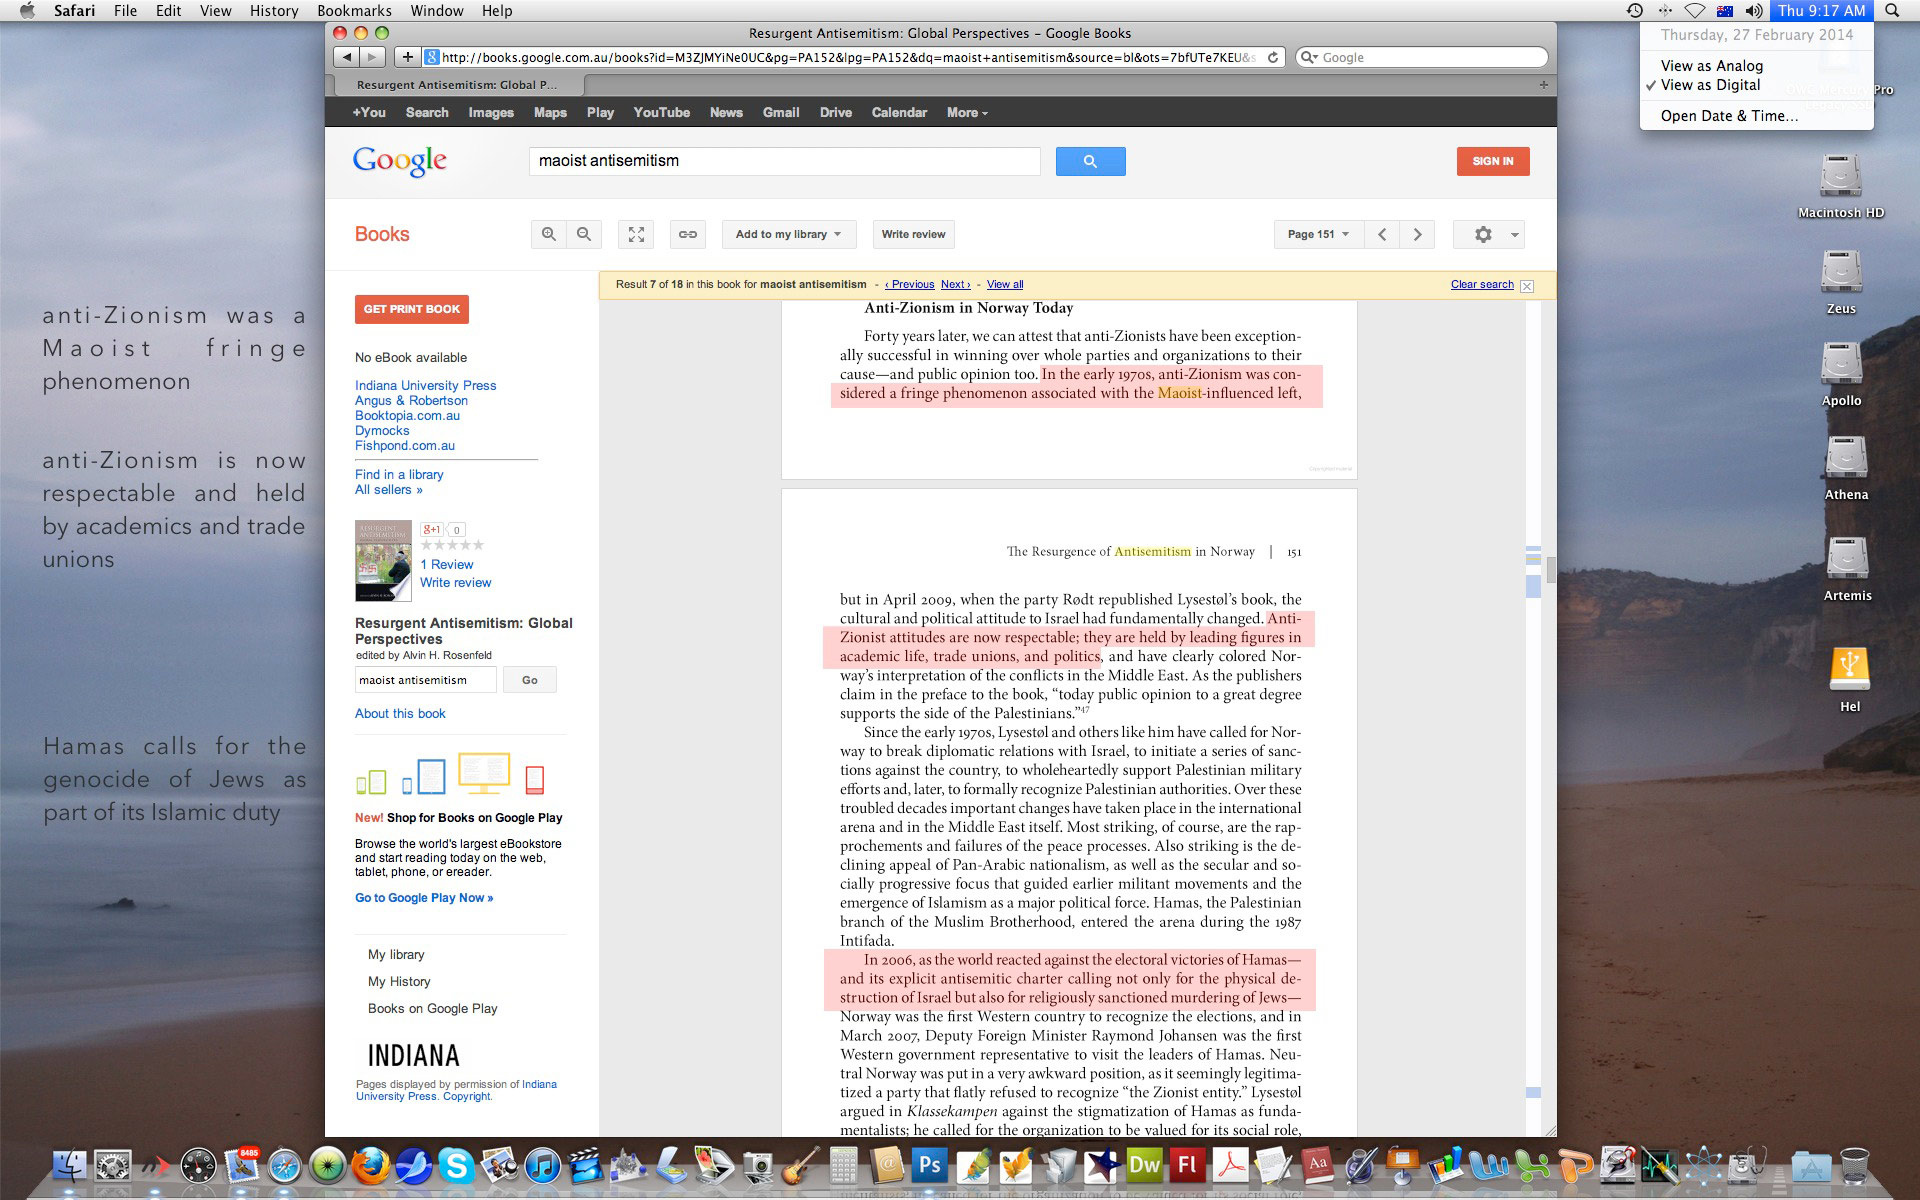Open the About this book link

(400, 713)
